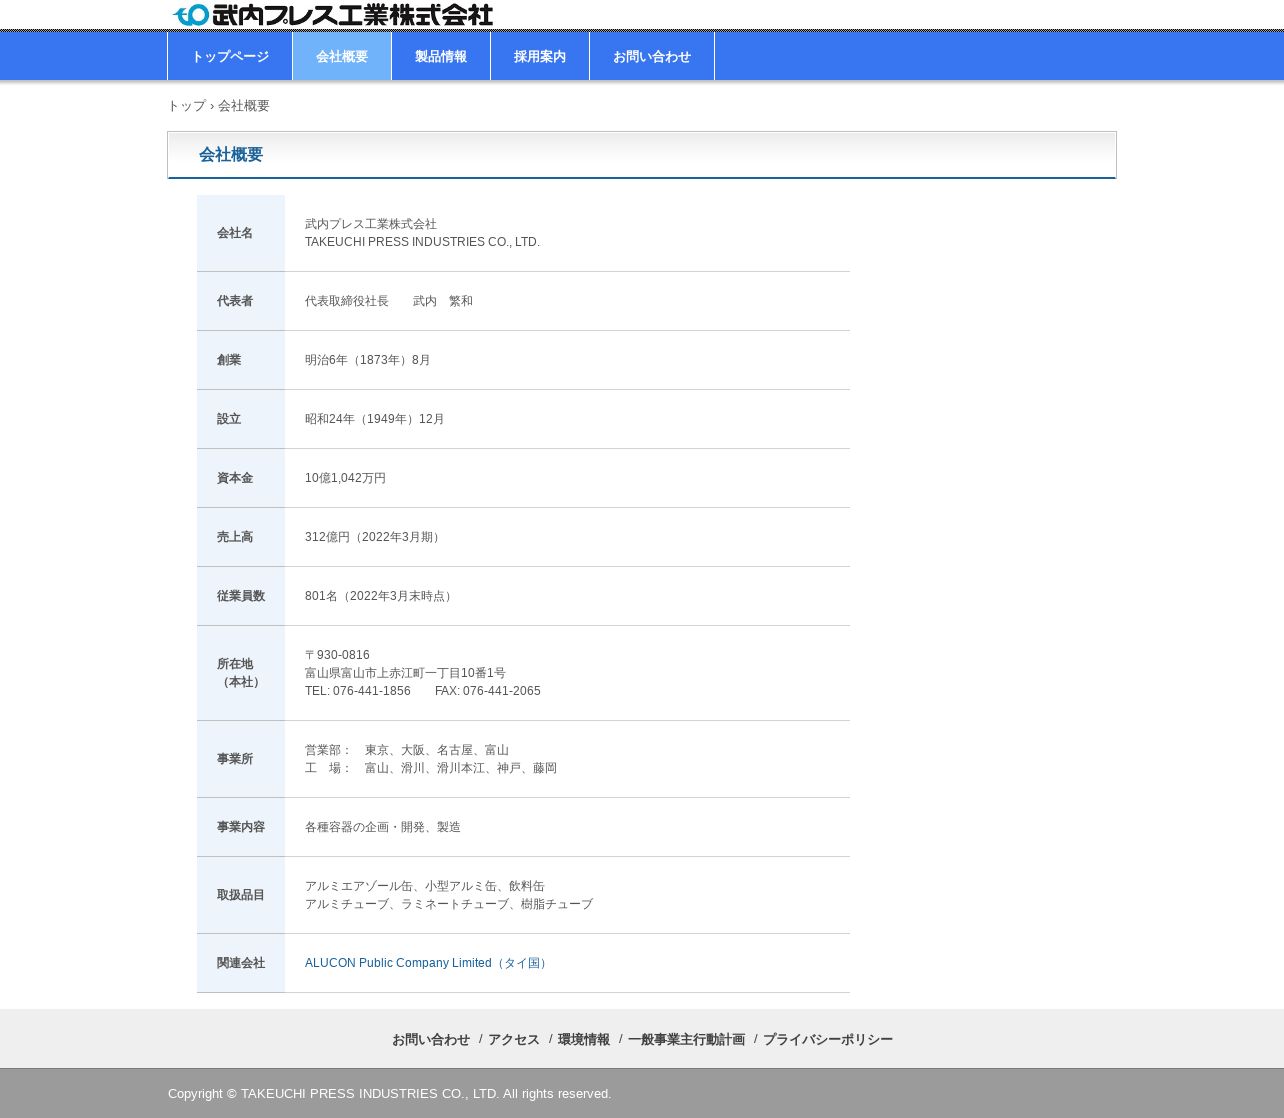This screenshot has height=1118, width=1284.
Task: Click the 会社概要 section heading
Action: [x=231, y=155]
